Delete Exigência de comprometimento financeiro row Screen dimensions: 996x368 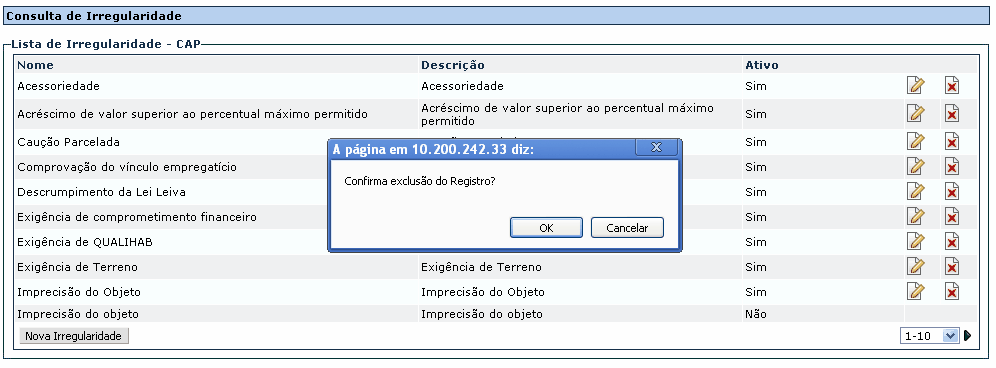point(952,217)
